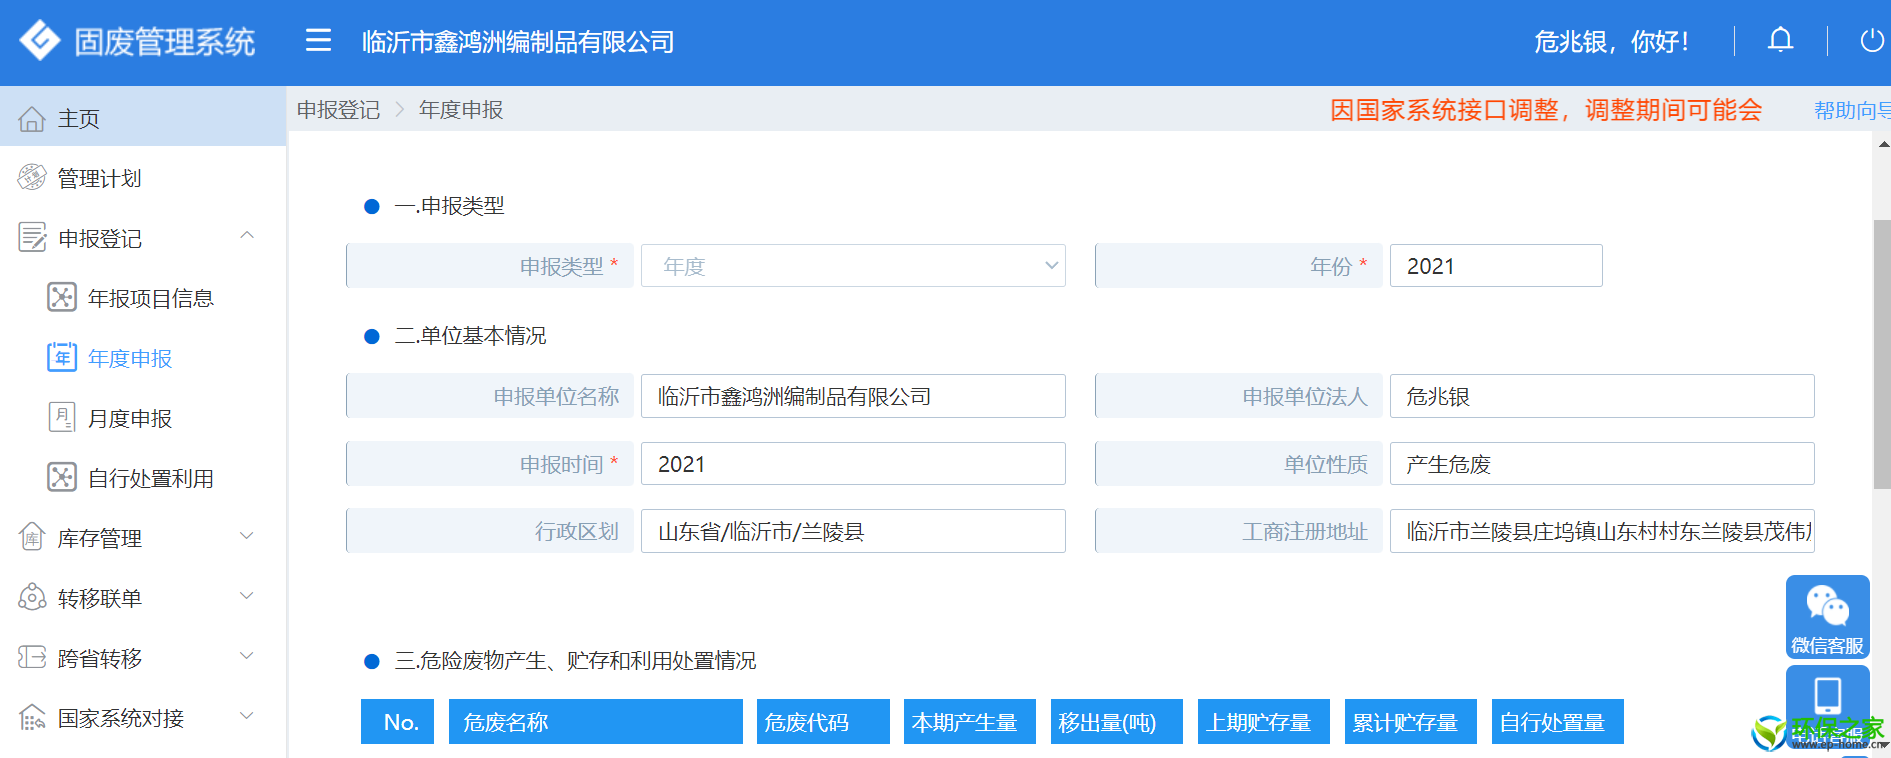The image size is (1891, 758).
Task: Click the 国家系统对接 building icon
Action: (x=32, y=717)
